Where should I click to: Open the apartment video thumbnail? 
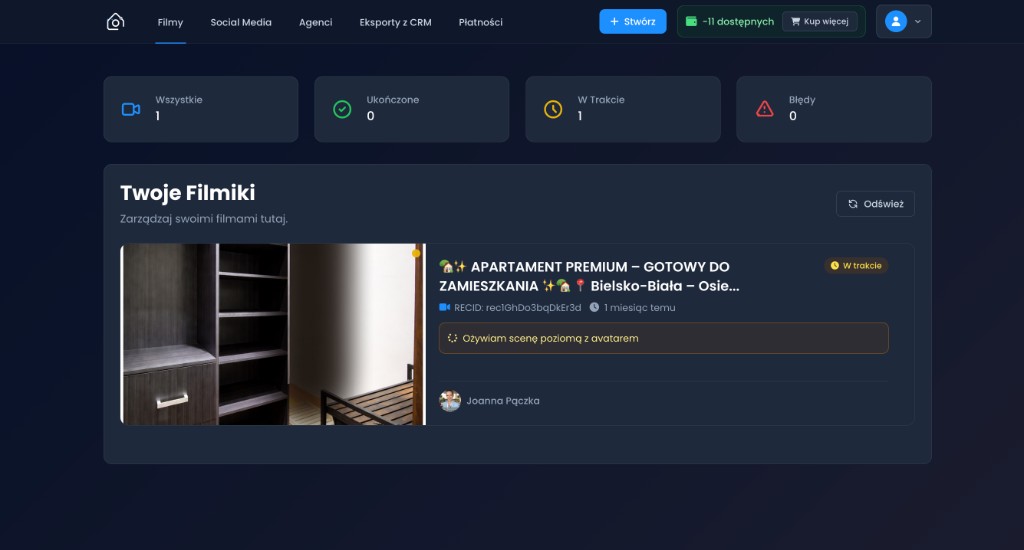(x=273, y=334)
